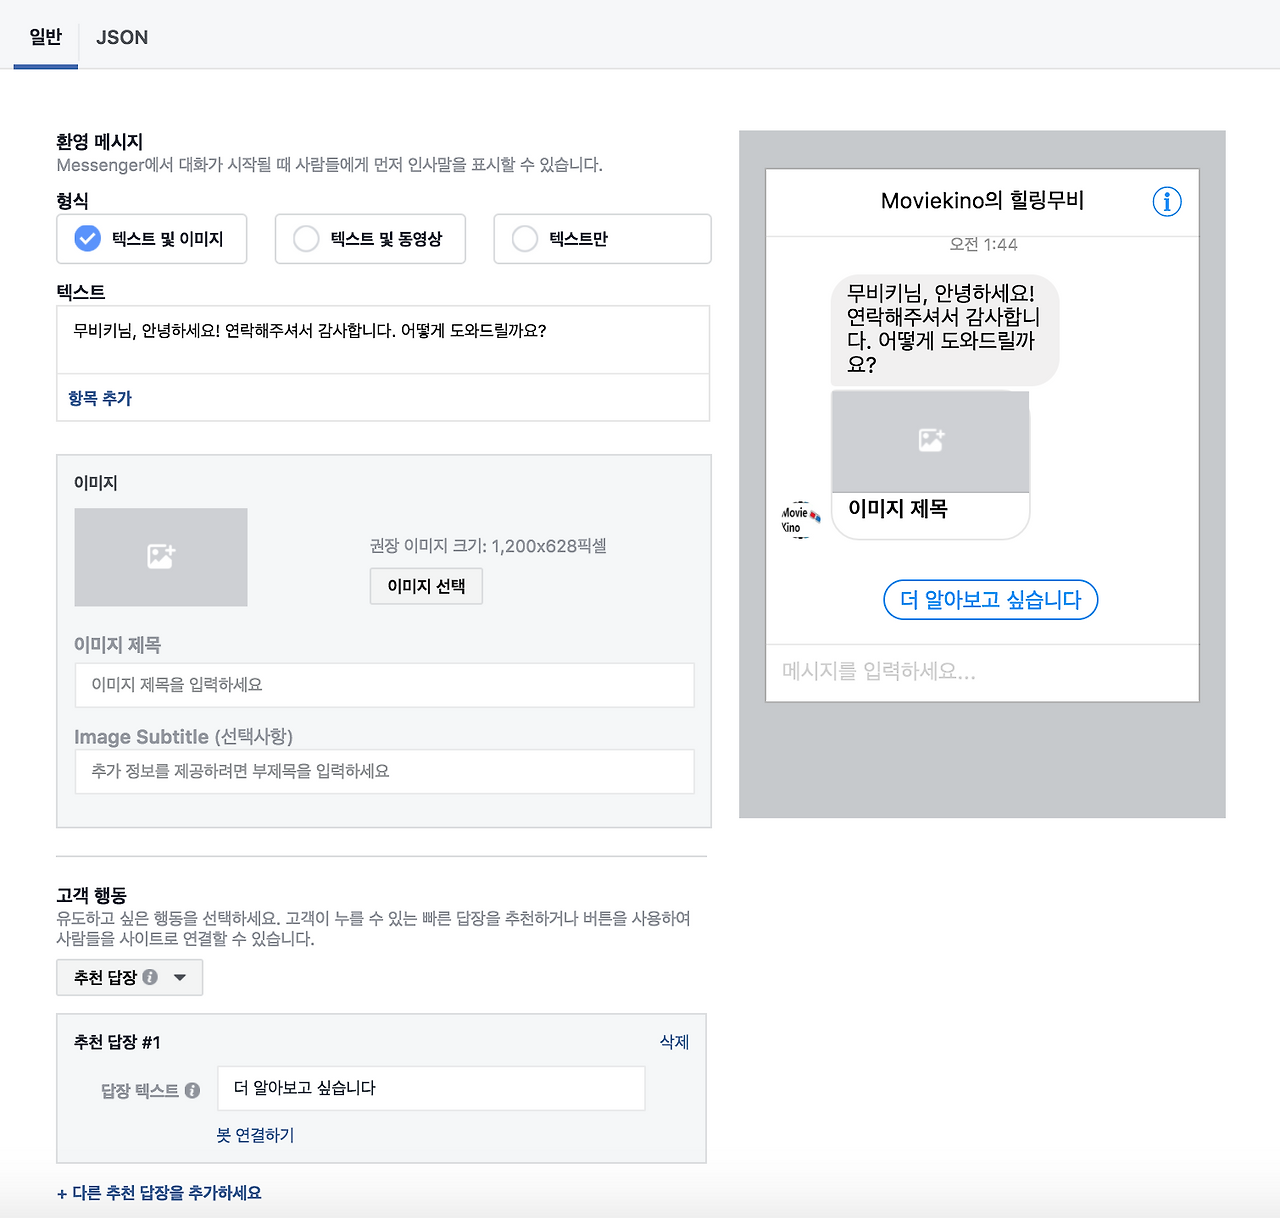Click the 항목 추가 link
The width and height of the screenshot is (1280, 1218).
[98, 397]
